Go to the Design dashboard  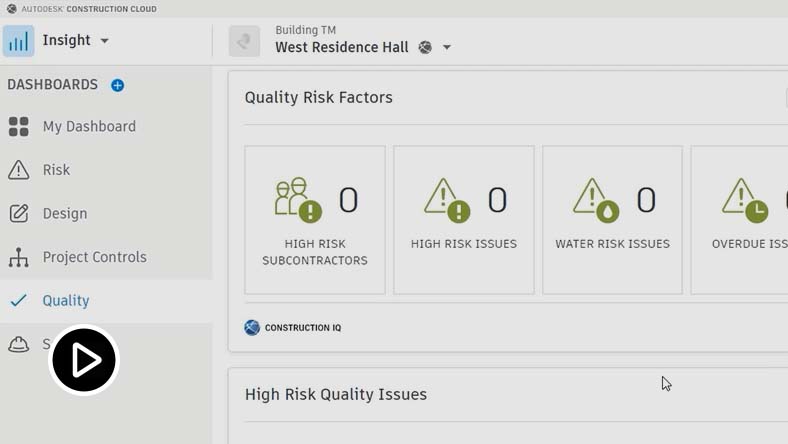tap(64, 213)
